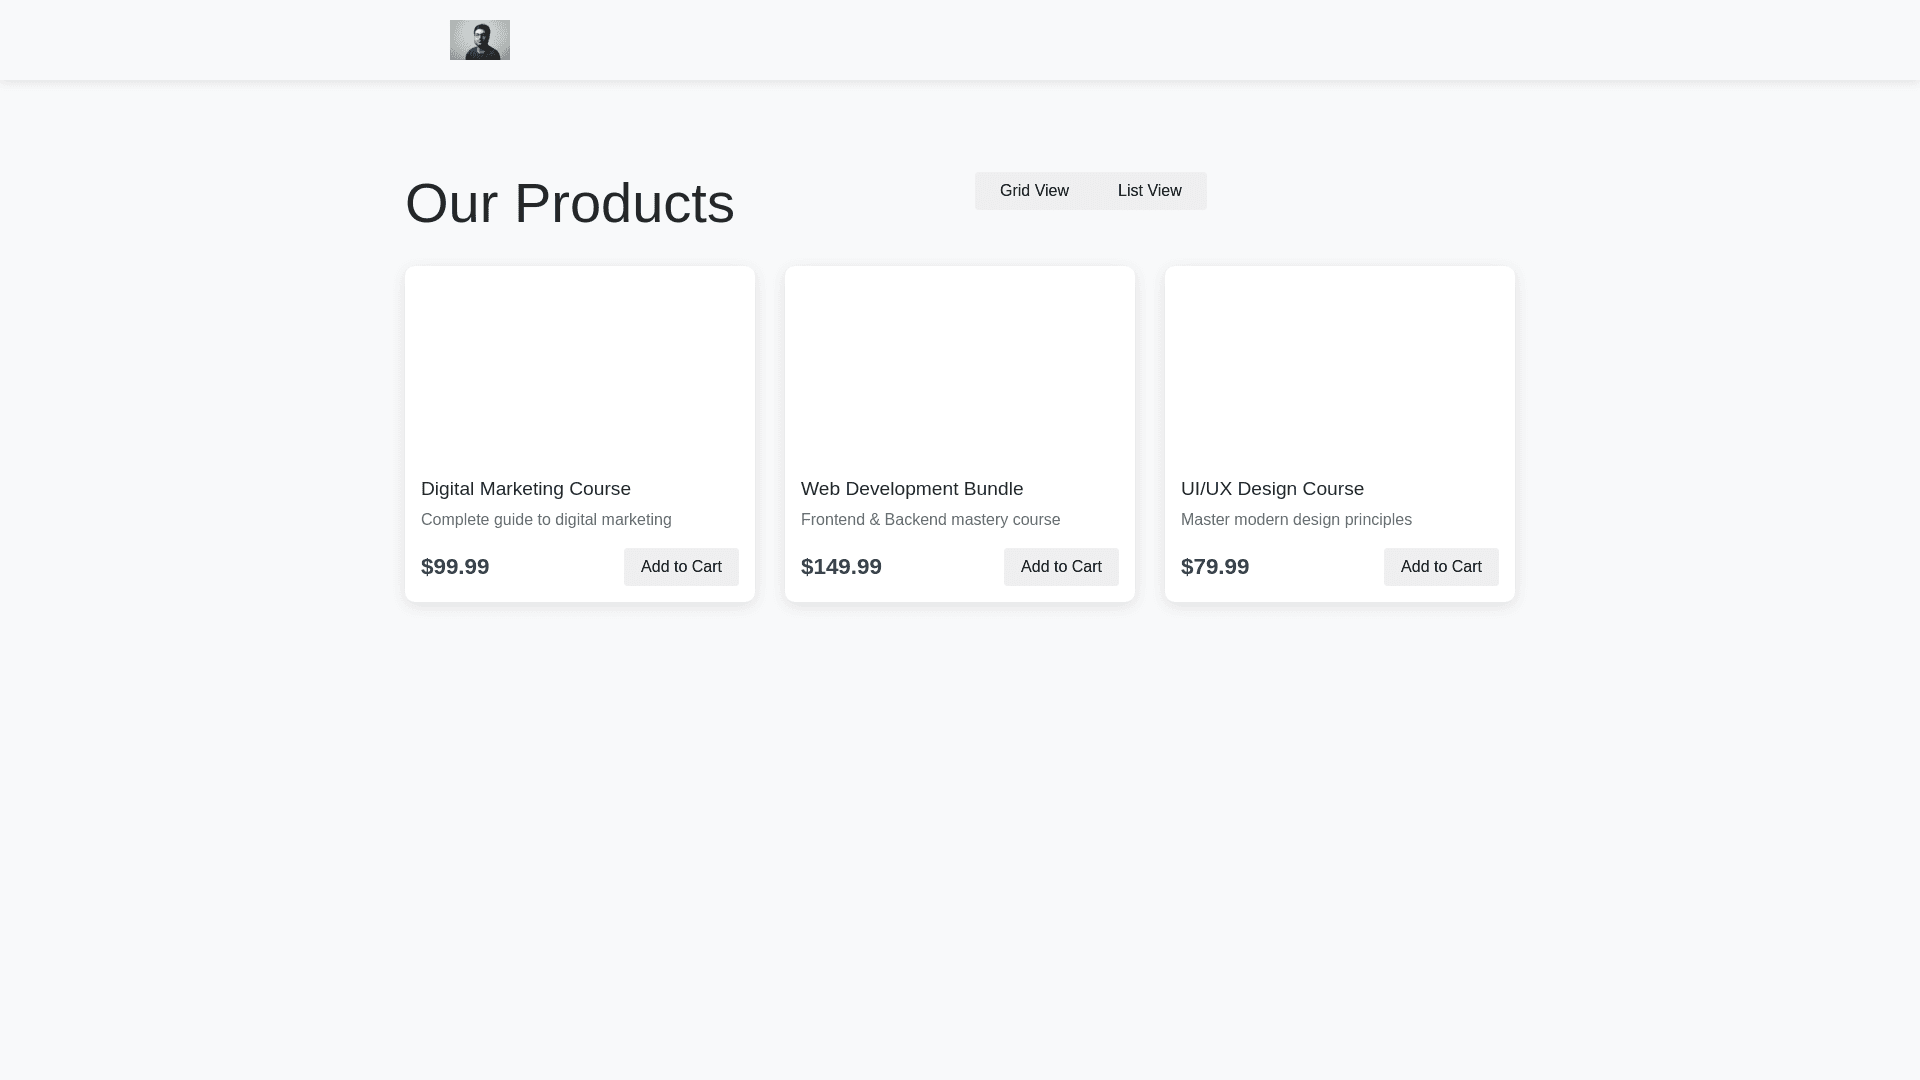The image size is (1920, 1080).
Task: Select 'Complete guide to digital marketing' description
Action: coord(546,520)
